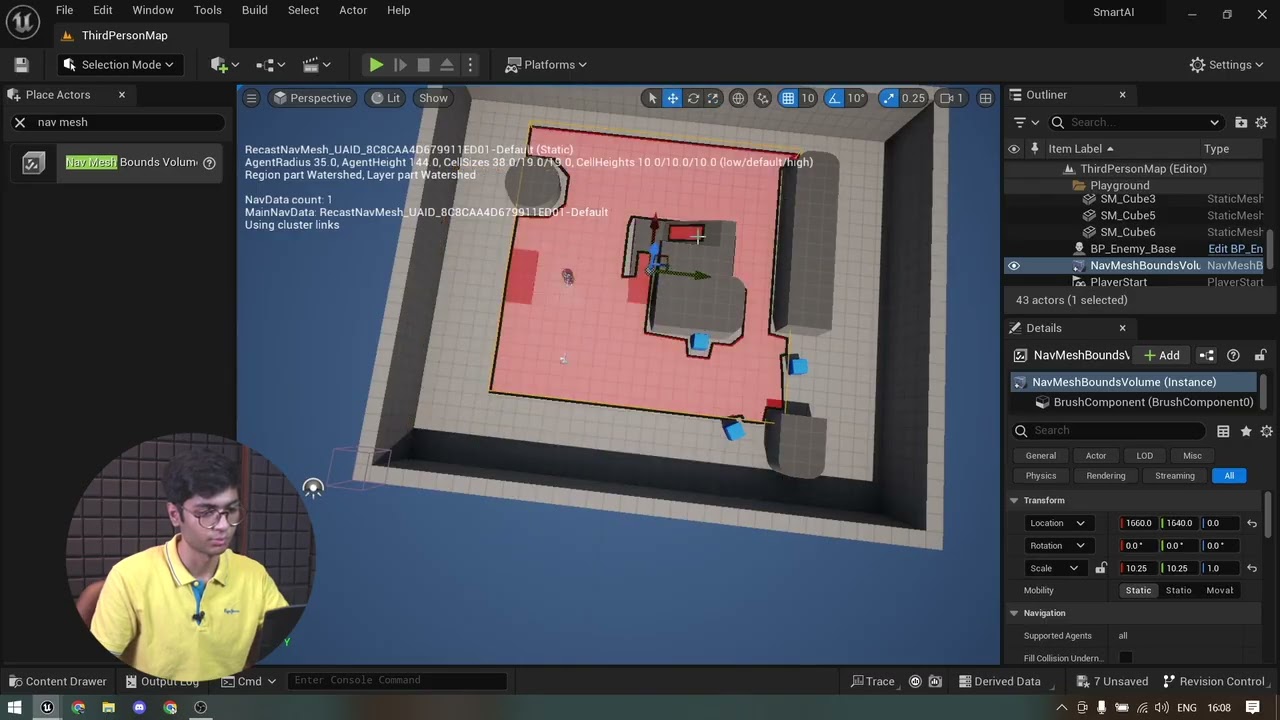Open the Selection Mode dropdown

pos(118,65)
